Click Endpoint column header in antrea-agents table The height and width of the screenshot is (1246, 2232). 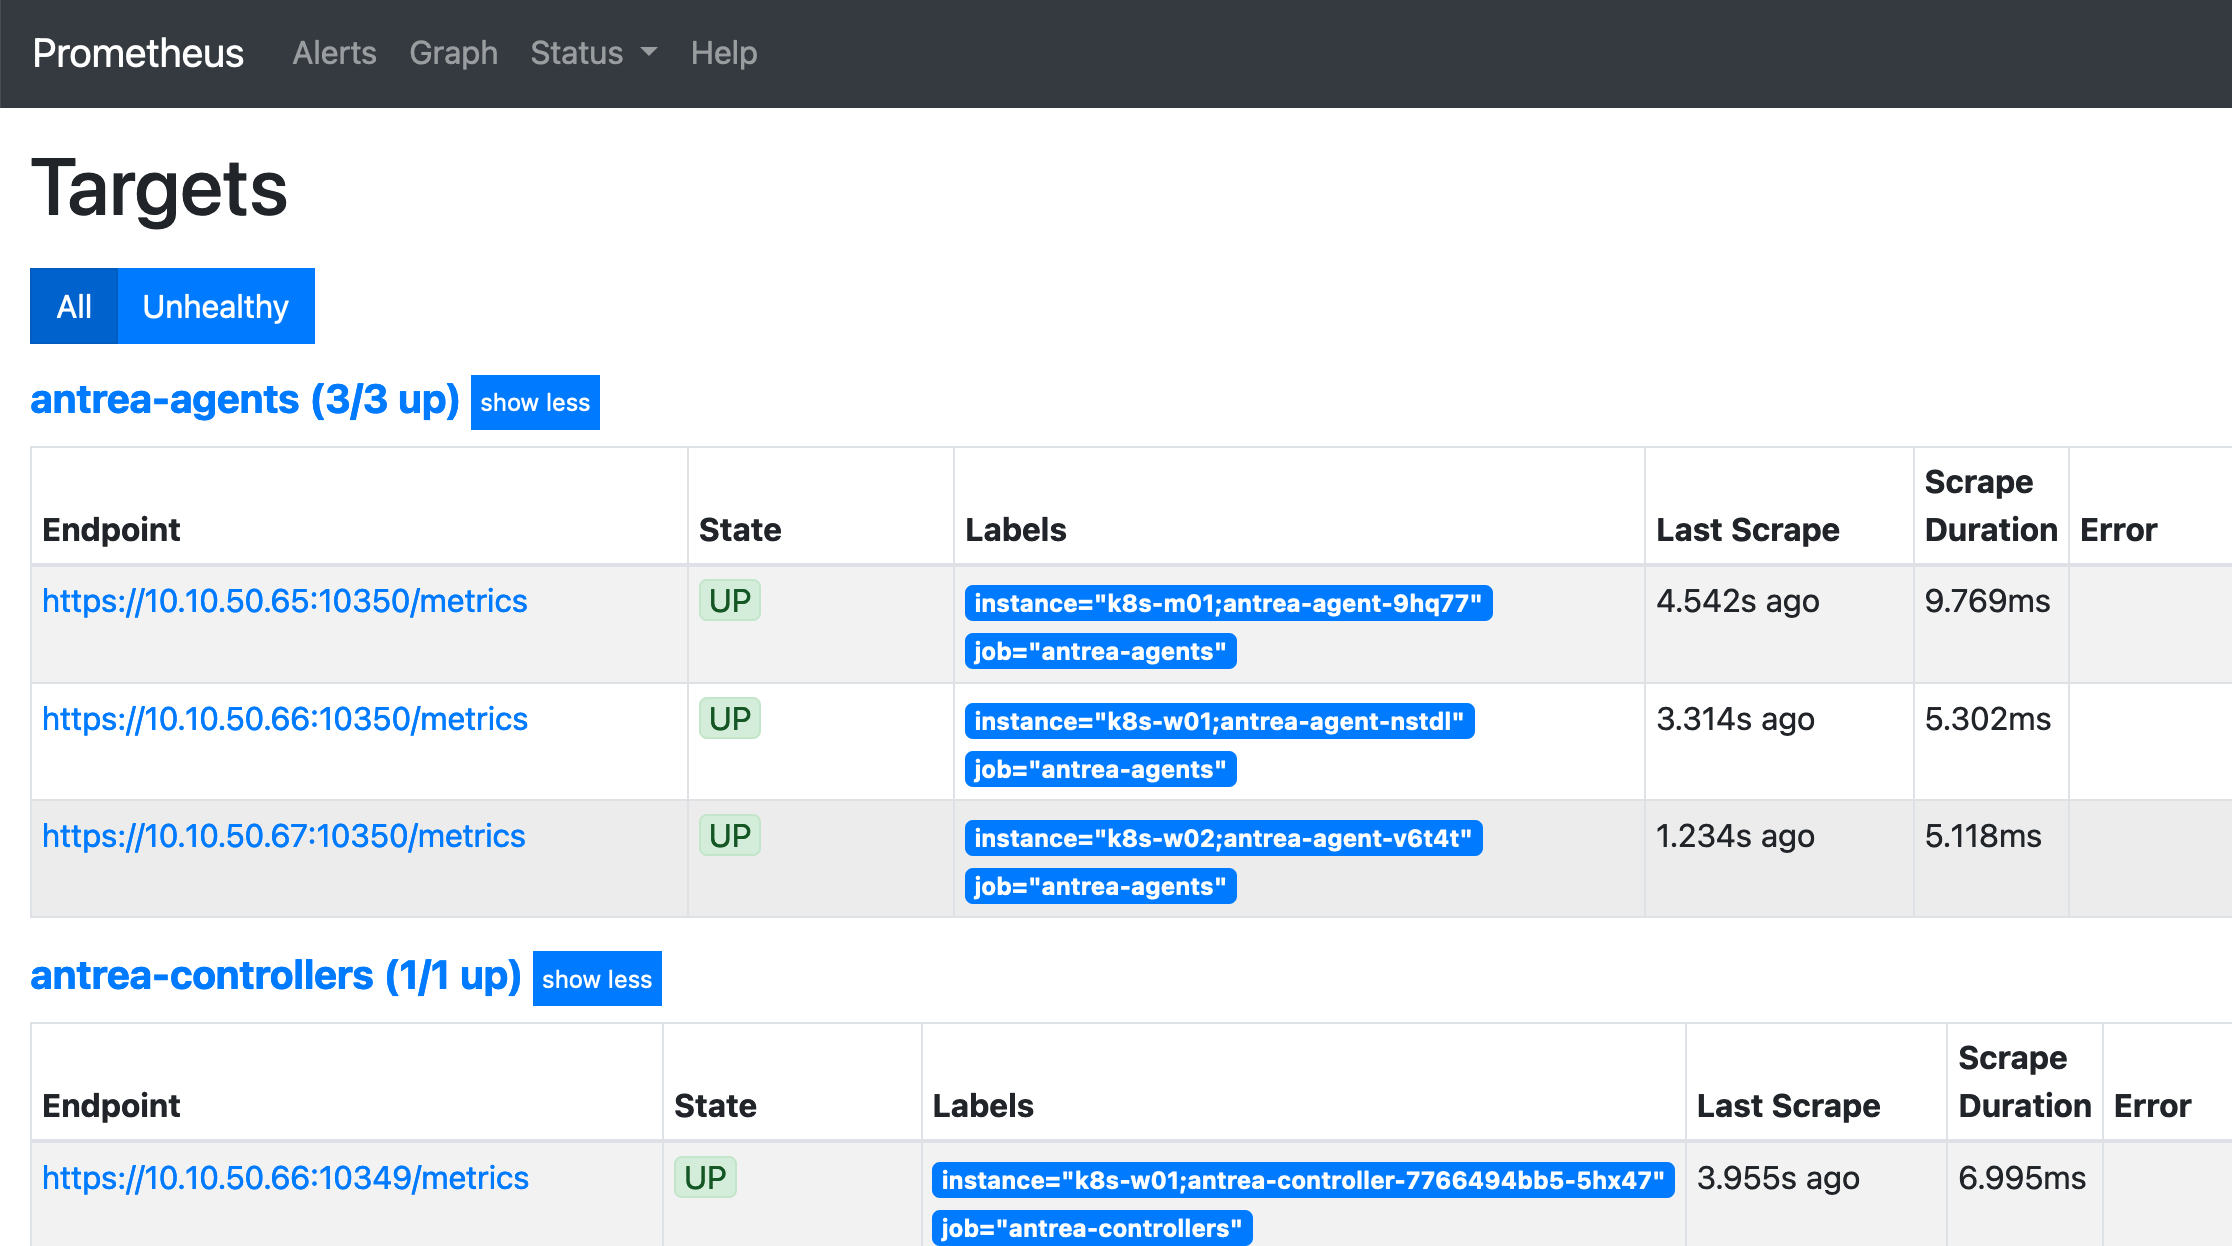pos(111,529)
